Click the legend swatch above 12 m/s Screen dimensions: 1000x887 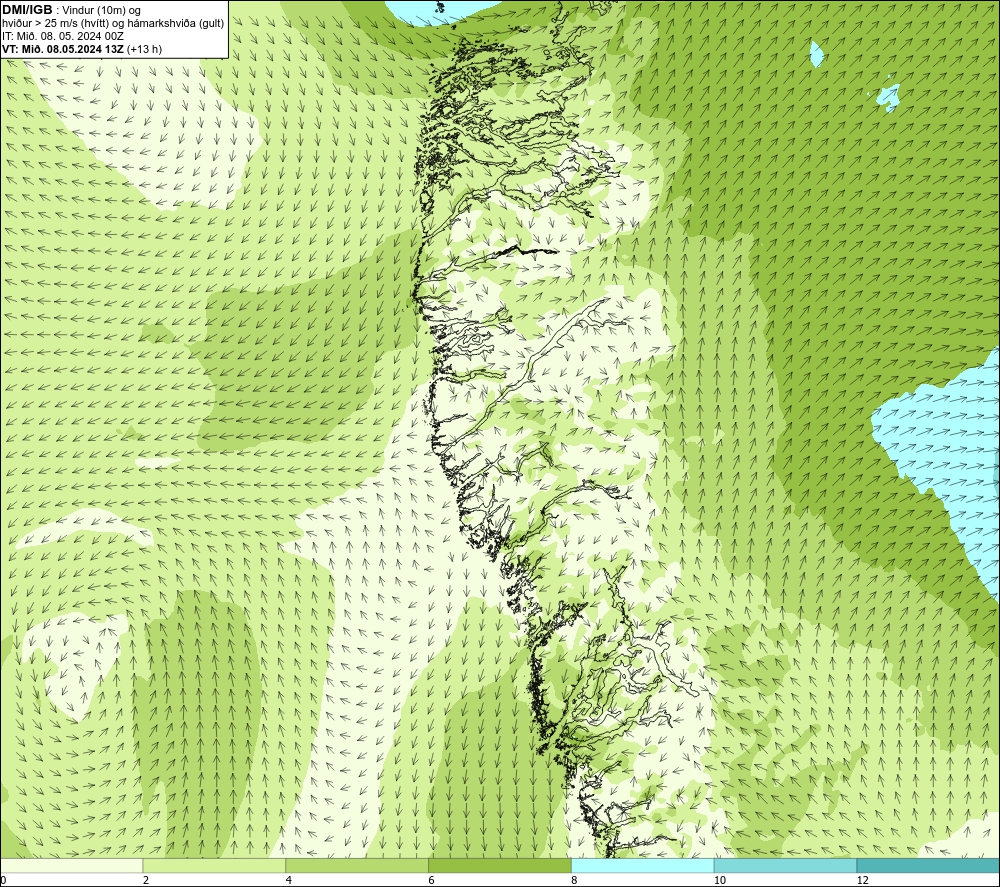(928, 865)
